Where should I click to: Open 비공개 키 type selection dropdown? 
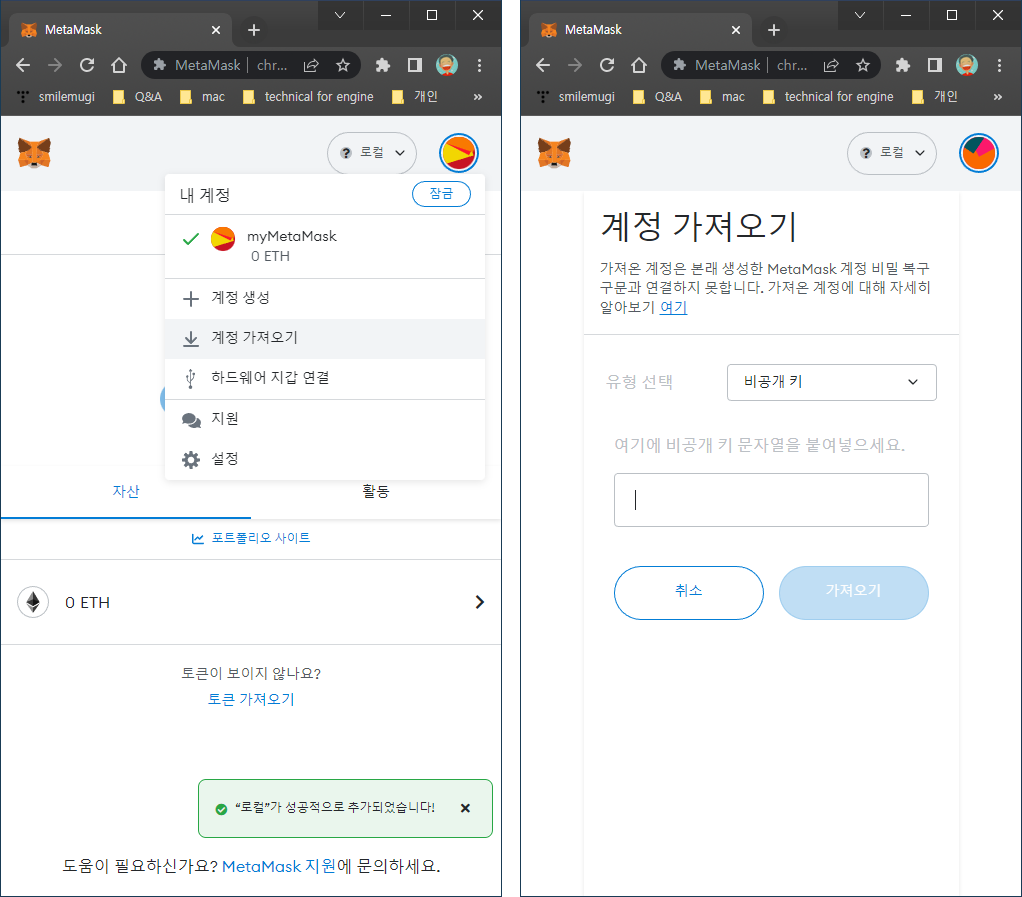click(832, 383)
